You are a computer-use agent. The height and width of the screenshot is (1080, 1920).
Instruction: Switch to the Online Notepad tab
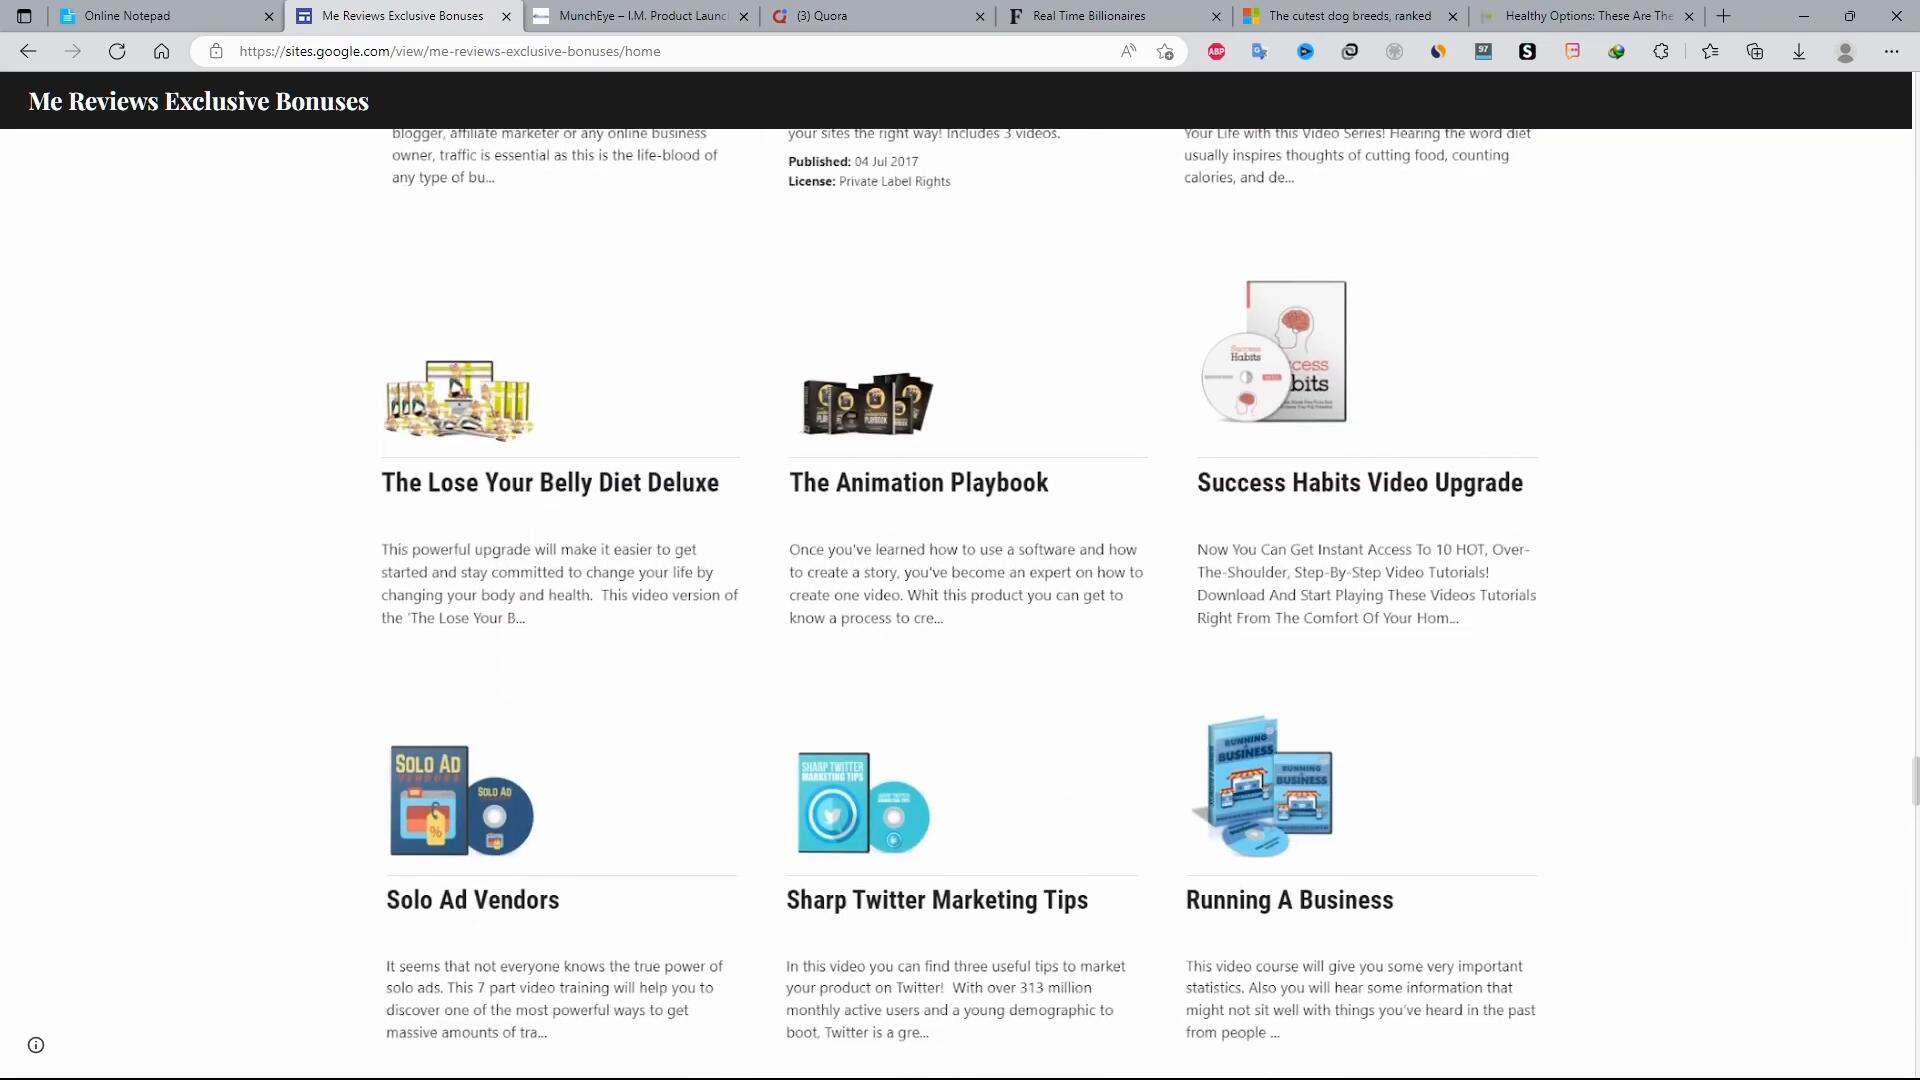pos(160,16)
